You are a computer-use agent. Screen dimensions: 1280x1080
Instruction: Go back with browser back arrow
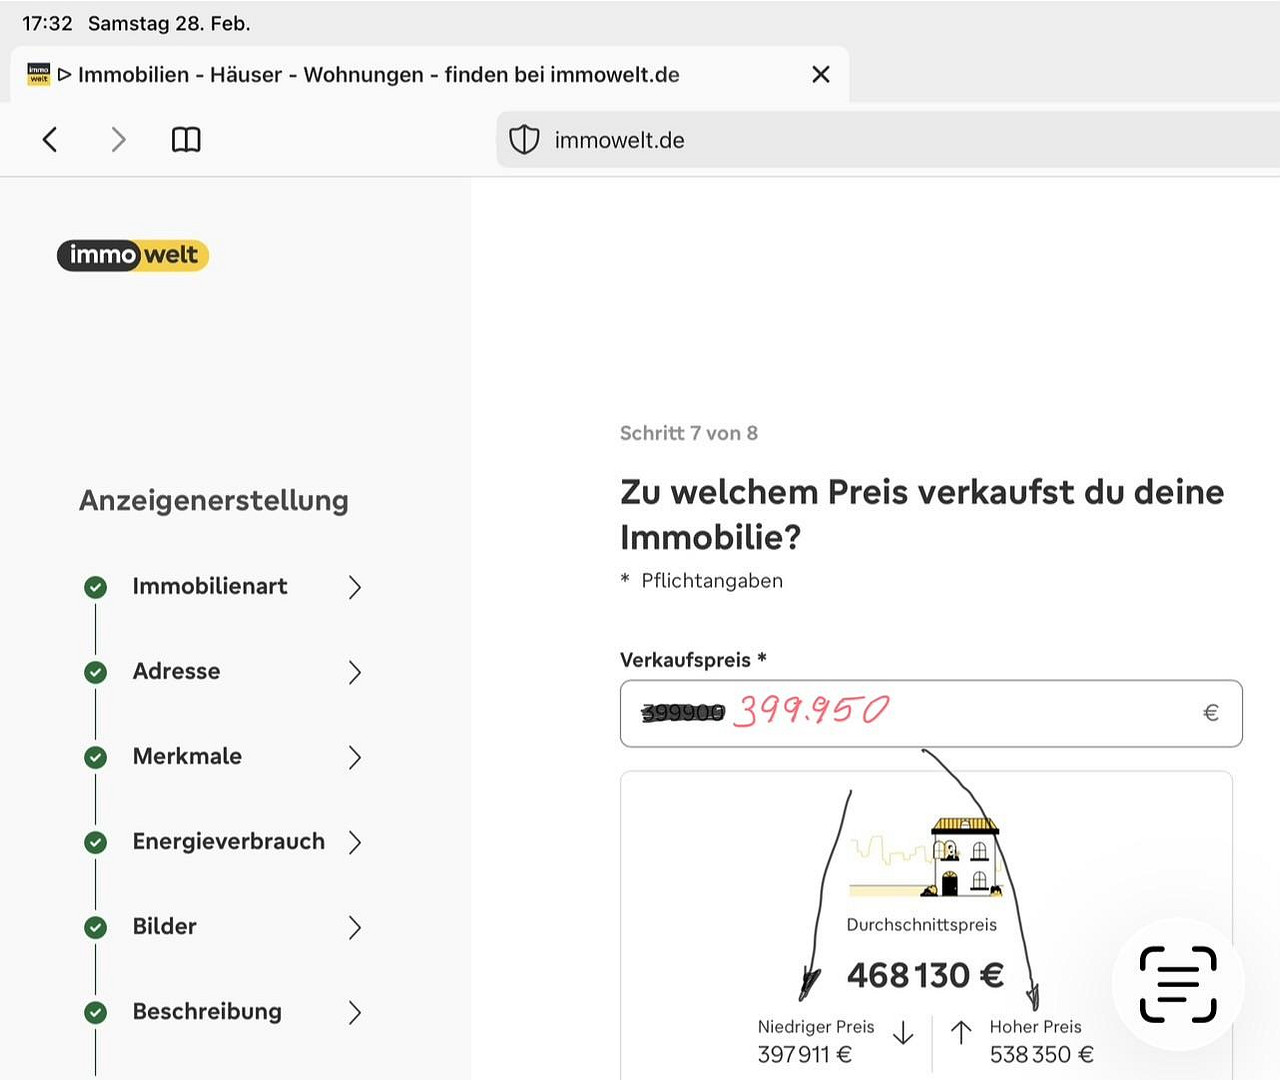pyautogui.click(x=50, y=139)
